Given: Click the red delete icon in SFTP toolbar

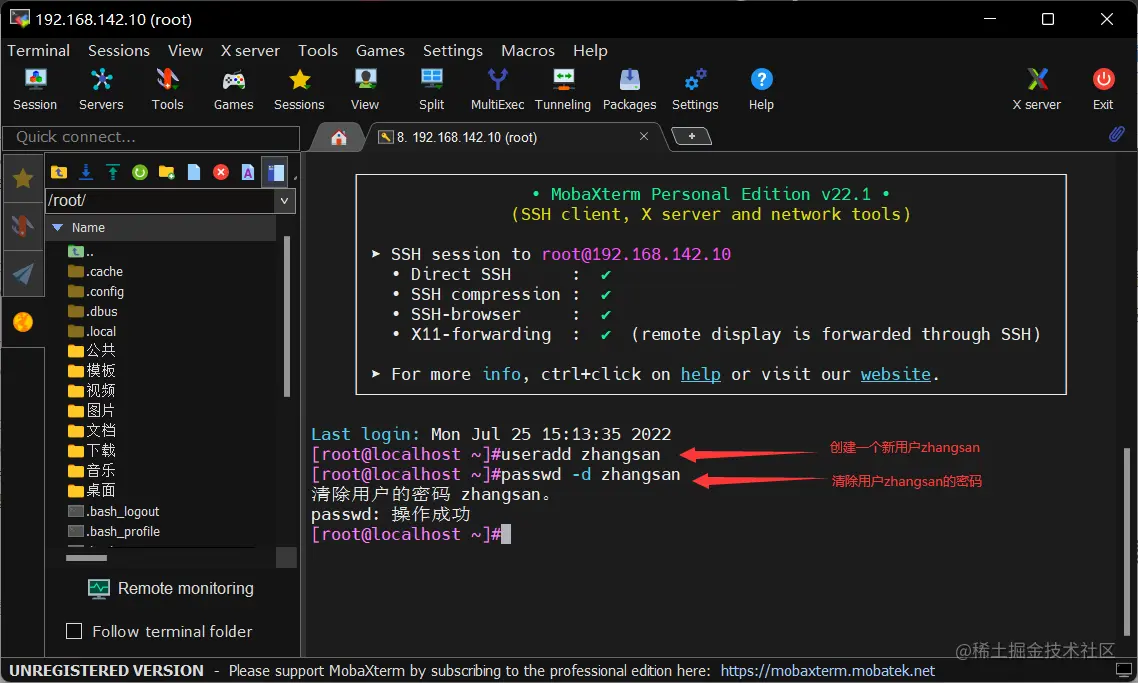Looking at the screenshot, I should click(x=221, y=172).
